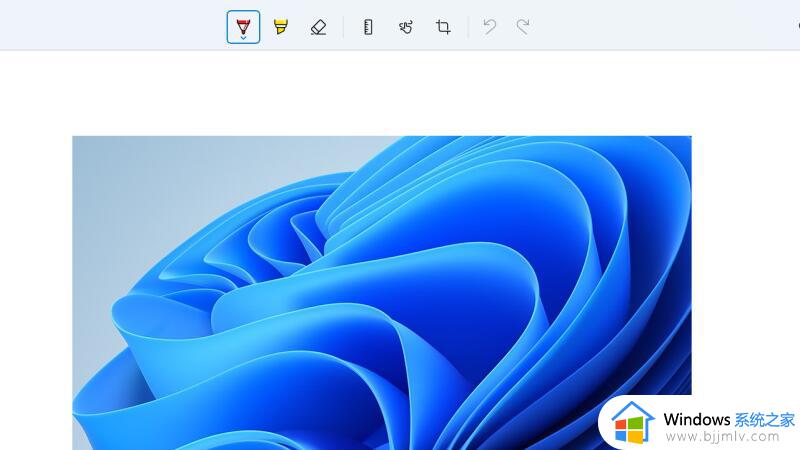
Task: Undo the last edit
Action: pos(490,27)
